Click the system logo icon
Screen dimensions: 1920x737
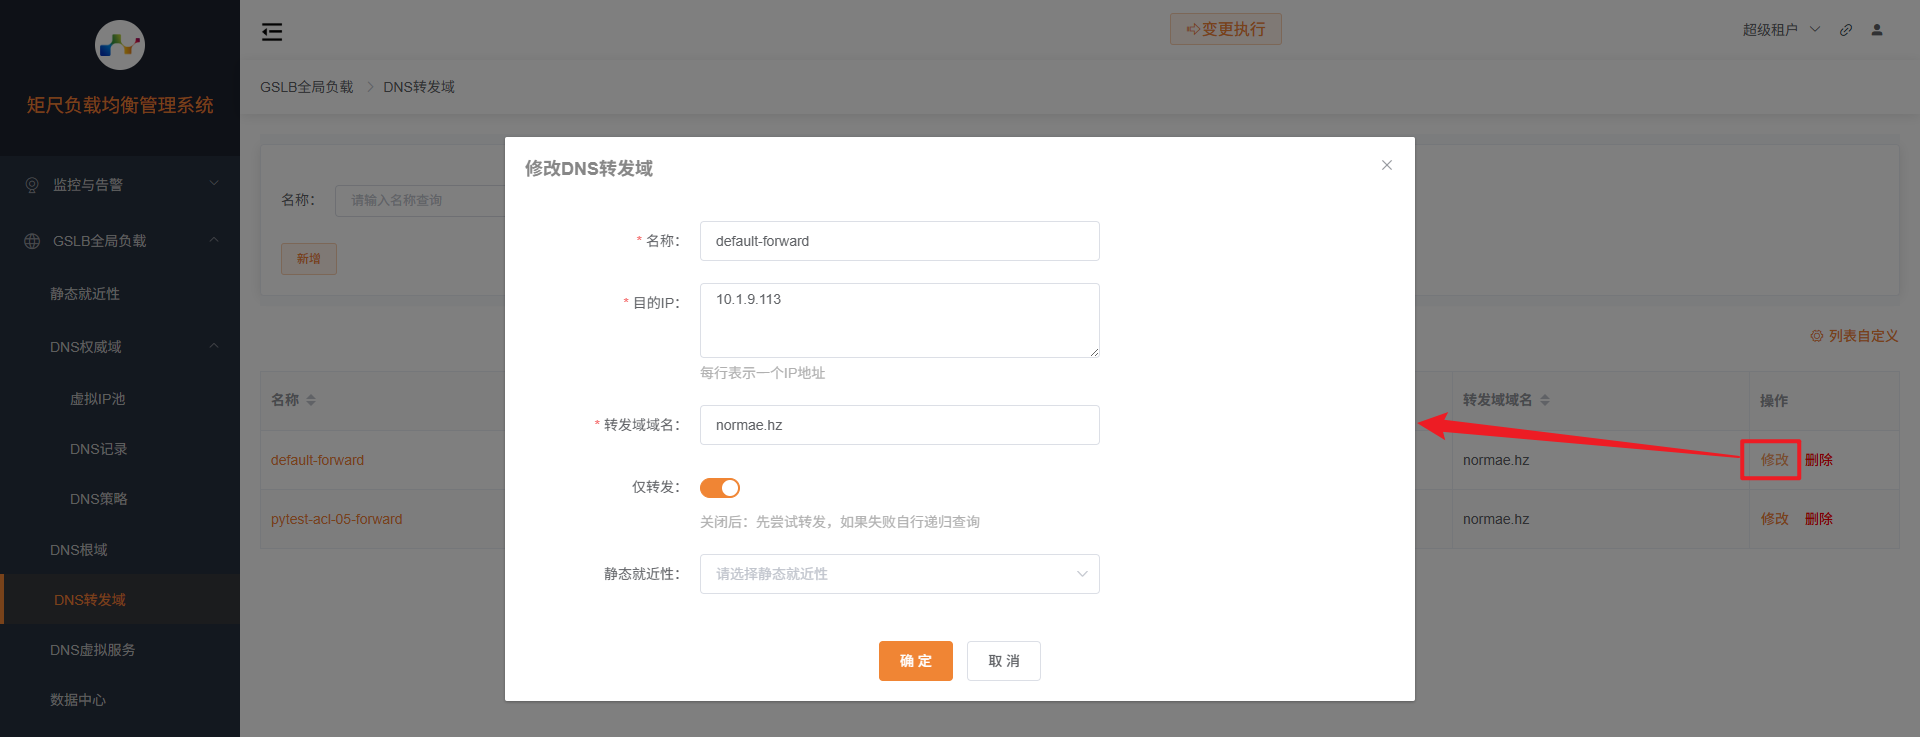pyautogui.click(x=120, y=45)
